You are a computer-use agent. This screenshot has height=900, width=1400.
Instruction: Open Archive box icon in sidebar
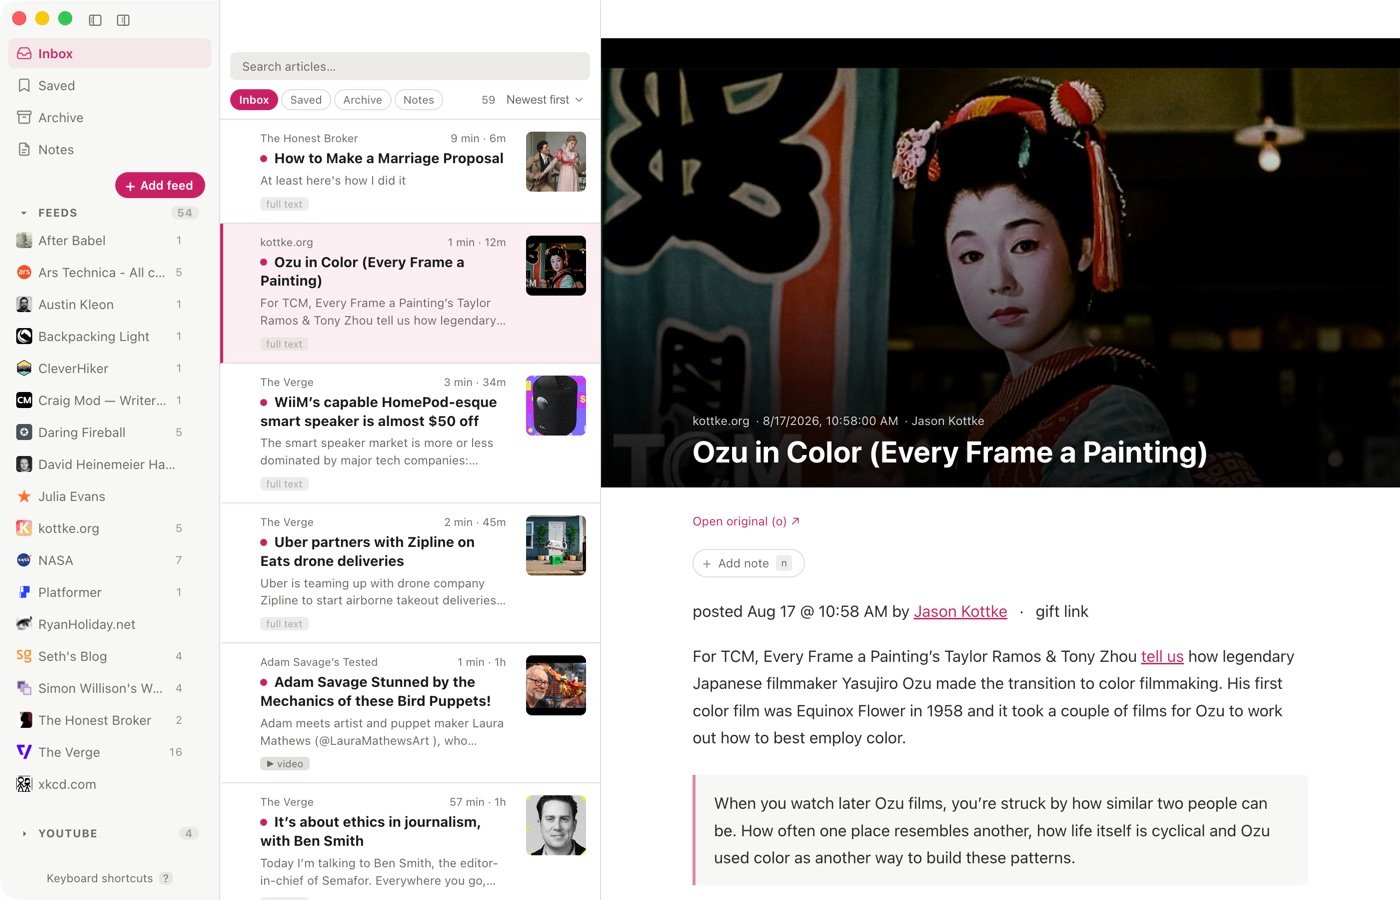(24, 118)
